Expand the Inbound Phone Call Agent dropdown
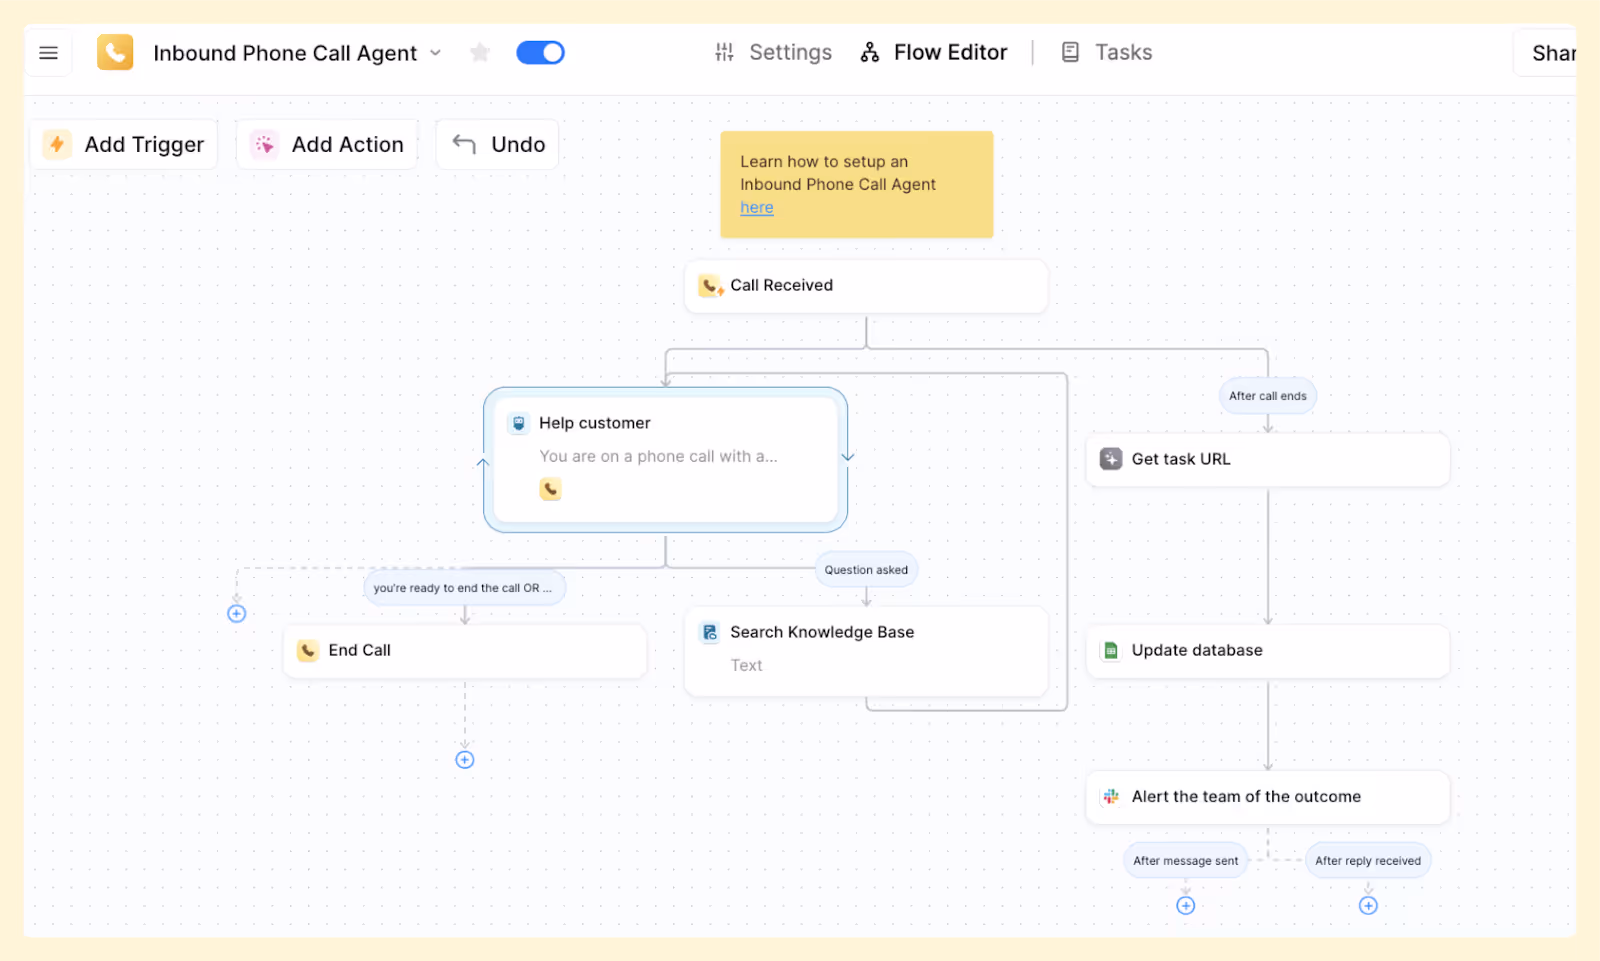This screenshot has width=1600, height=961. pos(435,53)
